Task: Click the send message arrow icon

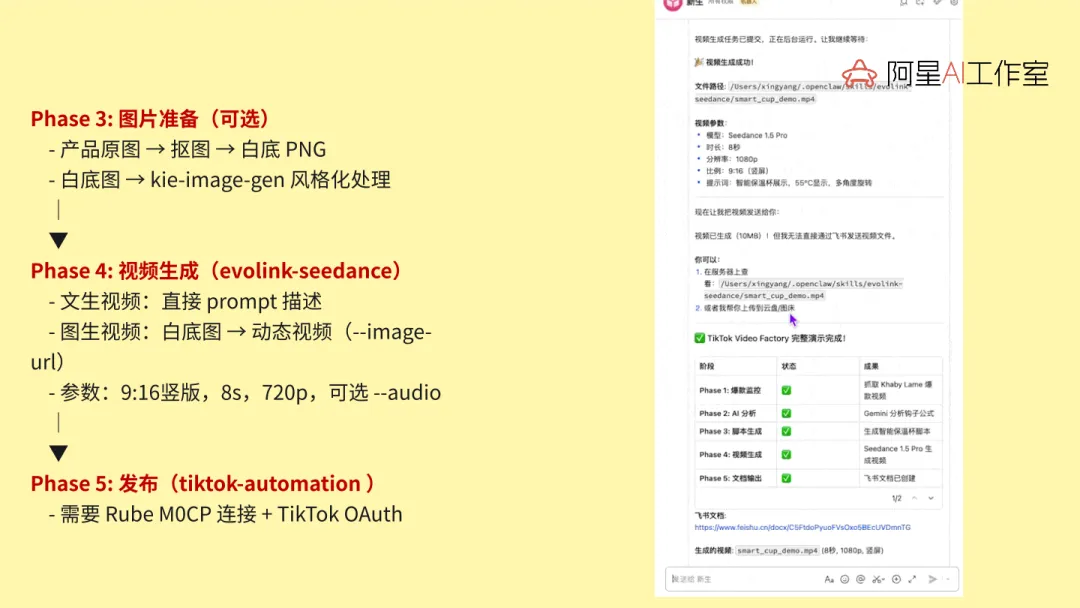Action: (933, 580)
